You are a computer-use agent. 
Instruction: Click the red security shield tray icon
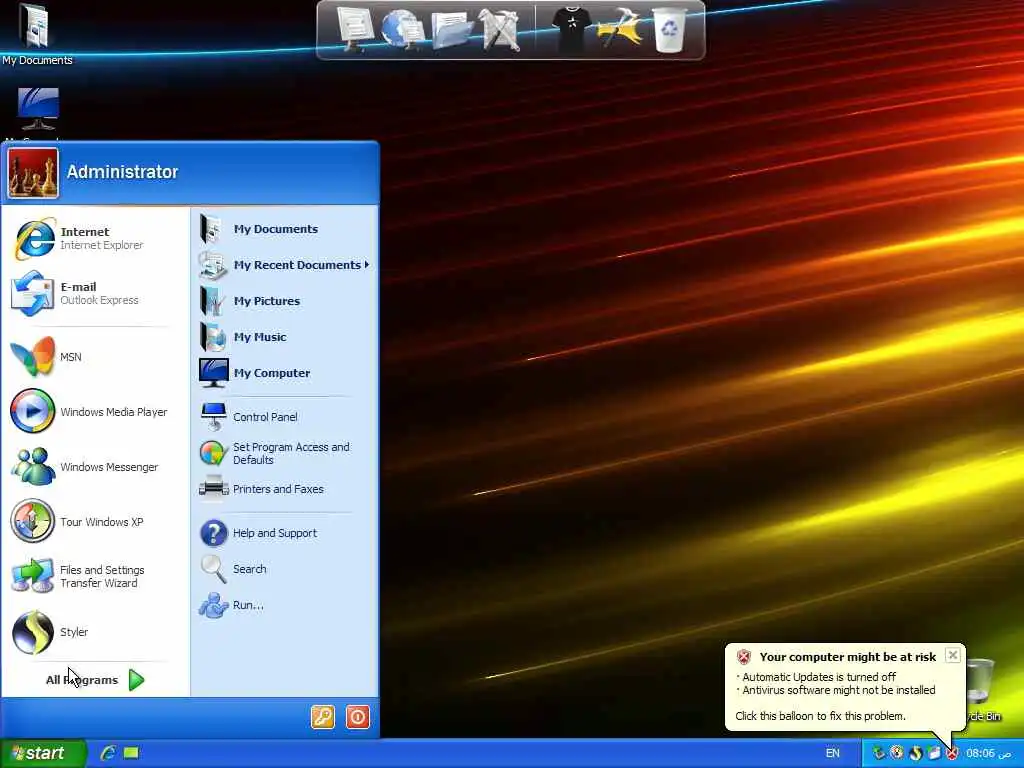click(x=952, y=753)
